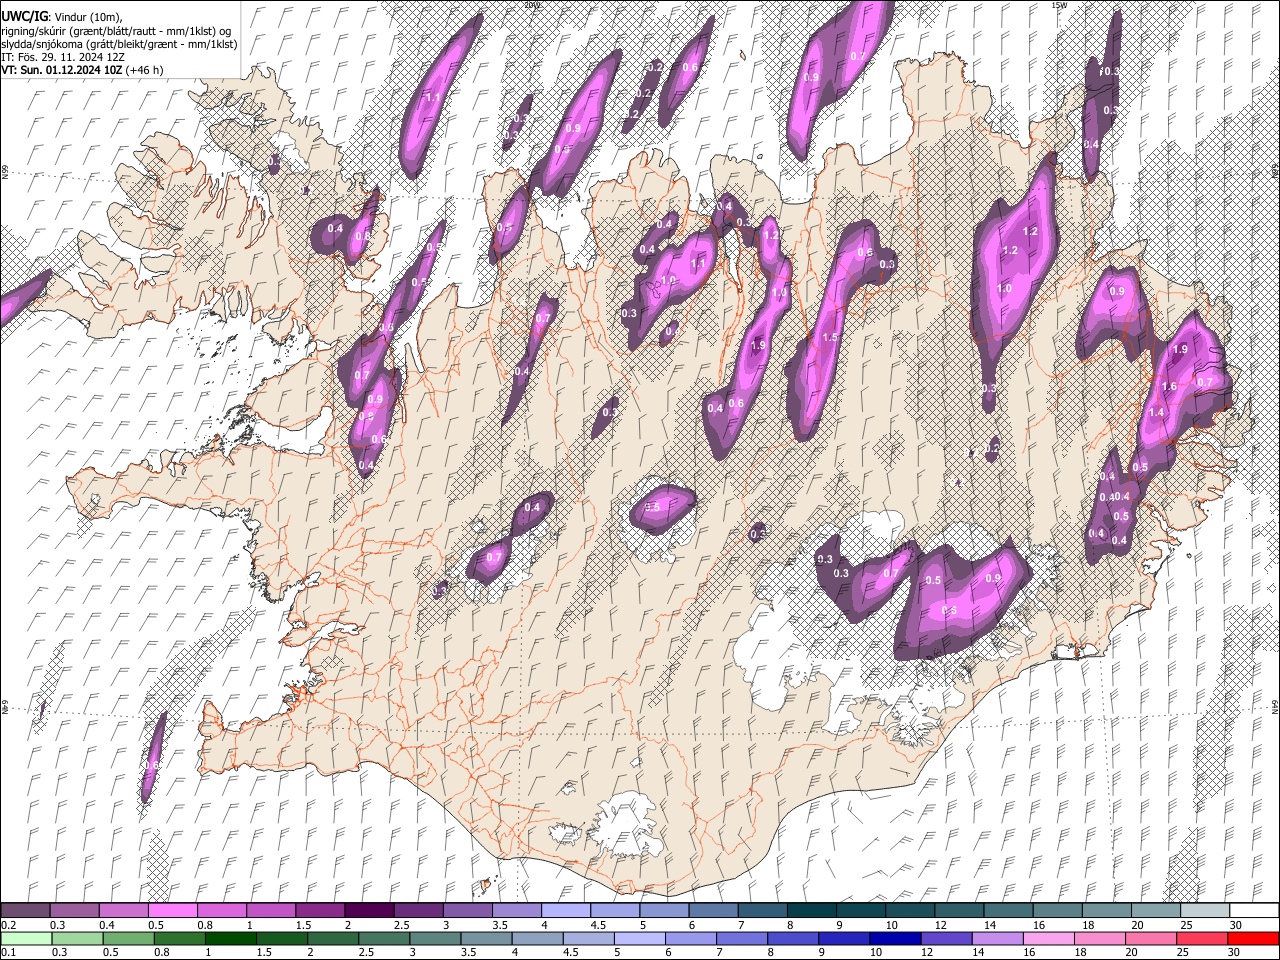Click the '20W' longitude label at the top
This screenshot has height=960, width=1280.
coord(531,5)
